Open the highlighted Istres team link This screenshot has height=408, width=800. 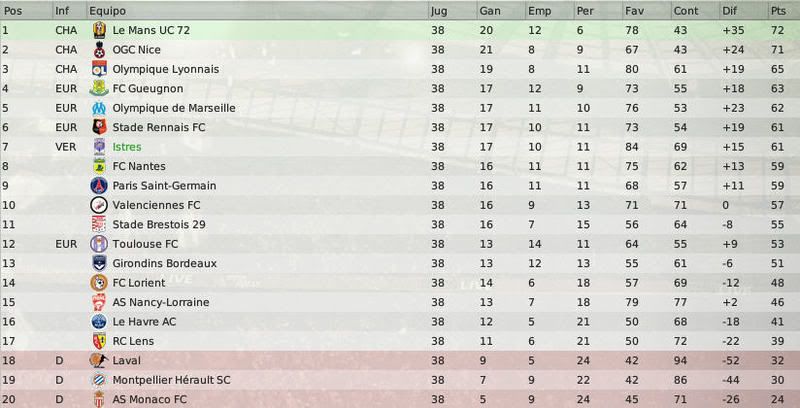point(127,147)
